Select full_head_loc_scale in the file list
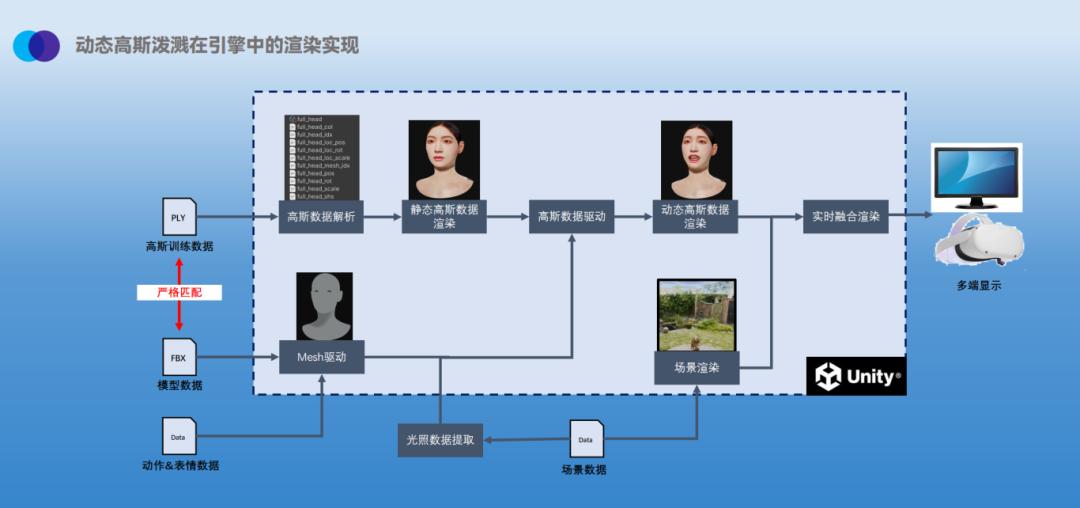 (322, 158)
